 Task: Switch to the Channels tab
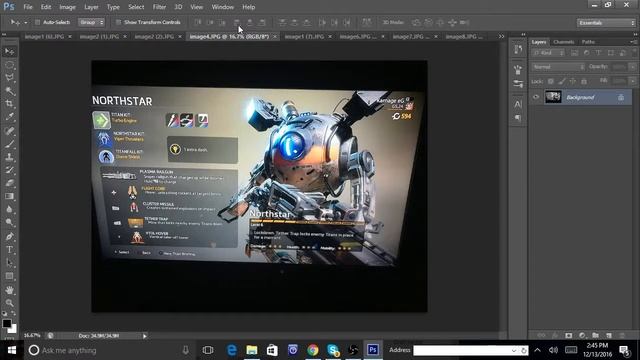[x=564, y=42]
